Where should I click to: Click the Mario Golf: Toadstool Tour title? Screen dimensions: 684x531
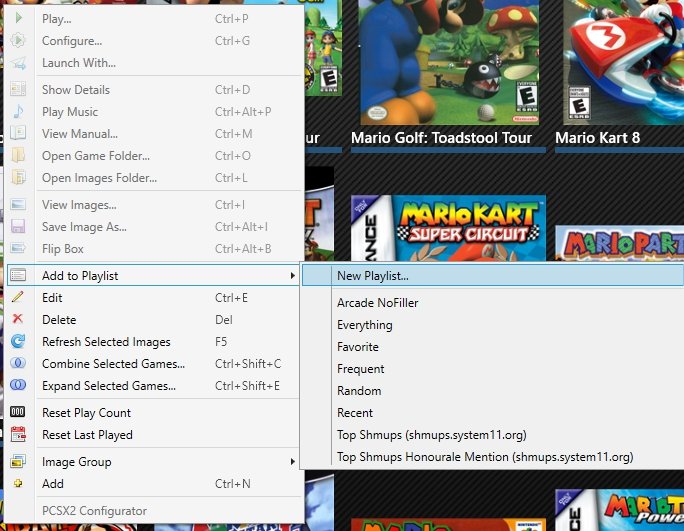click(441, 138)
